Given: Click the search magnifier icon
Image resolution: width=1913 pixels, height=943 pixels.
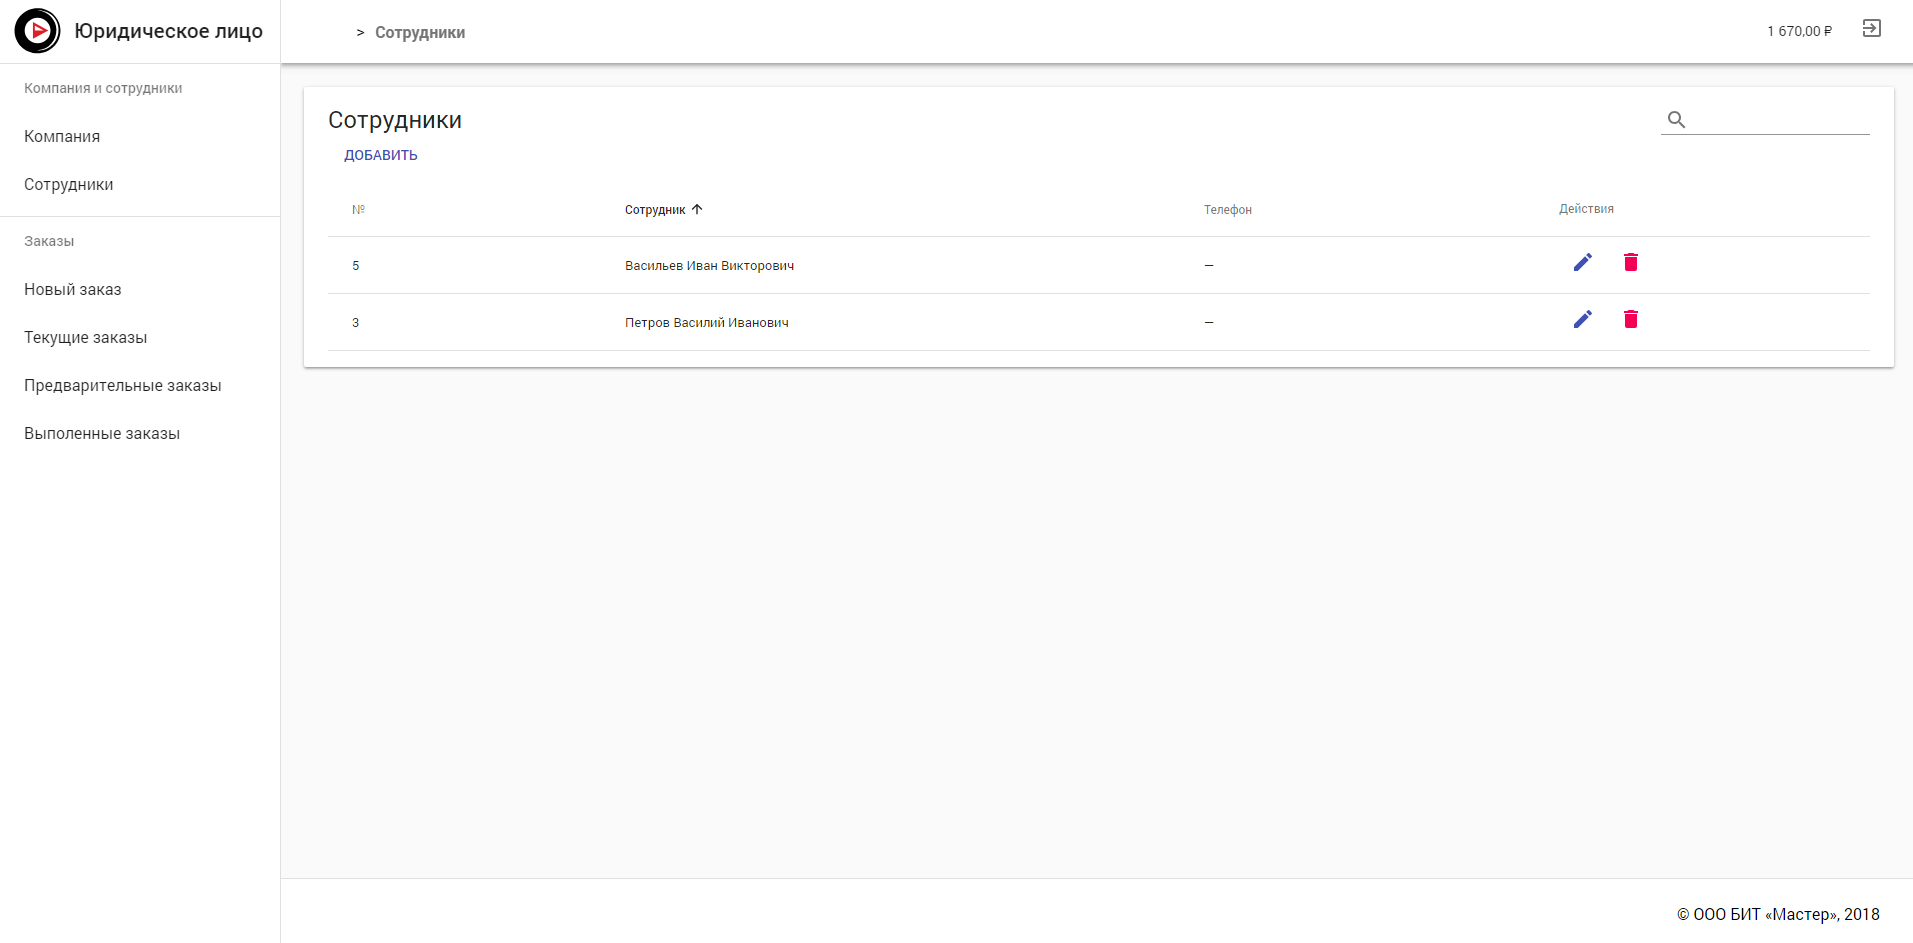Looking at the screenshot, I should point(1676,120).
